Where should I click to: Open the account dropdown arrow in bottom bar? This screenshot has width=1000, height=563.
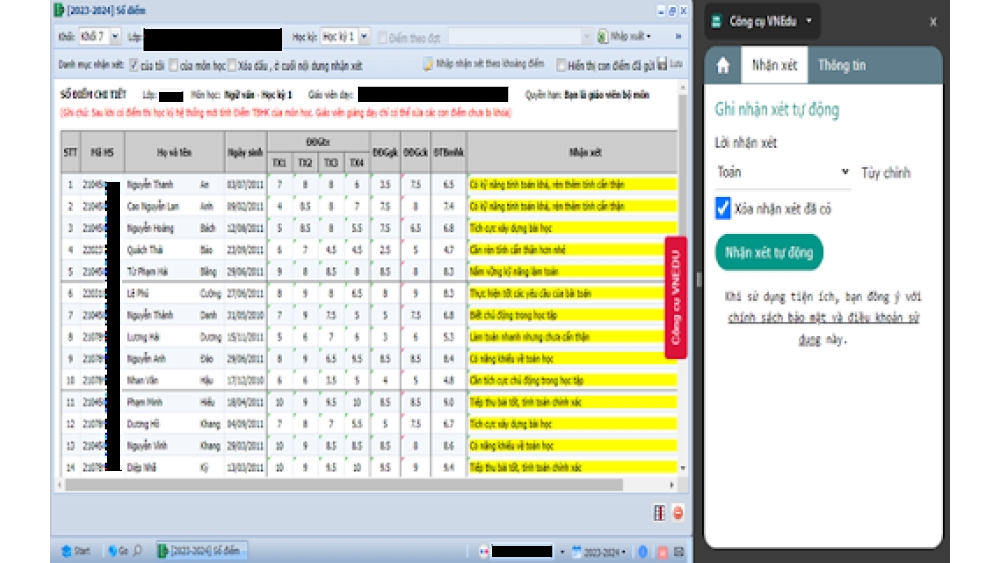(562, 552)
